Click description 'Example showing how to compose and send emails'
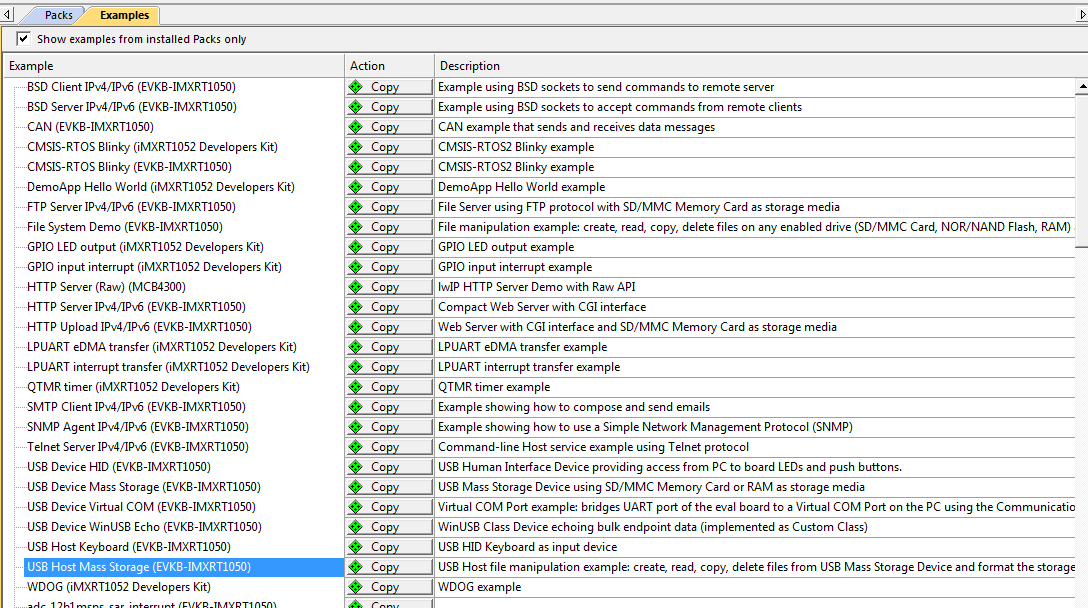Viewport: 1088px width, 608px height. [x=574, y=407]
